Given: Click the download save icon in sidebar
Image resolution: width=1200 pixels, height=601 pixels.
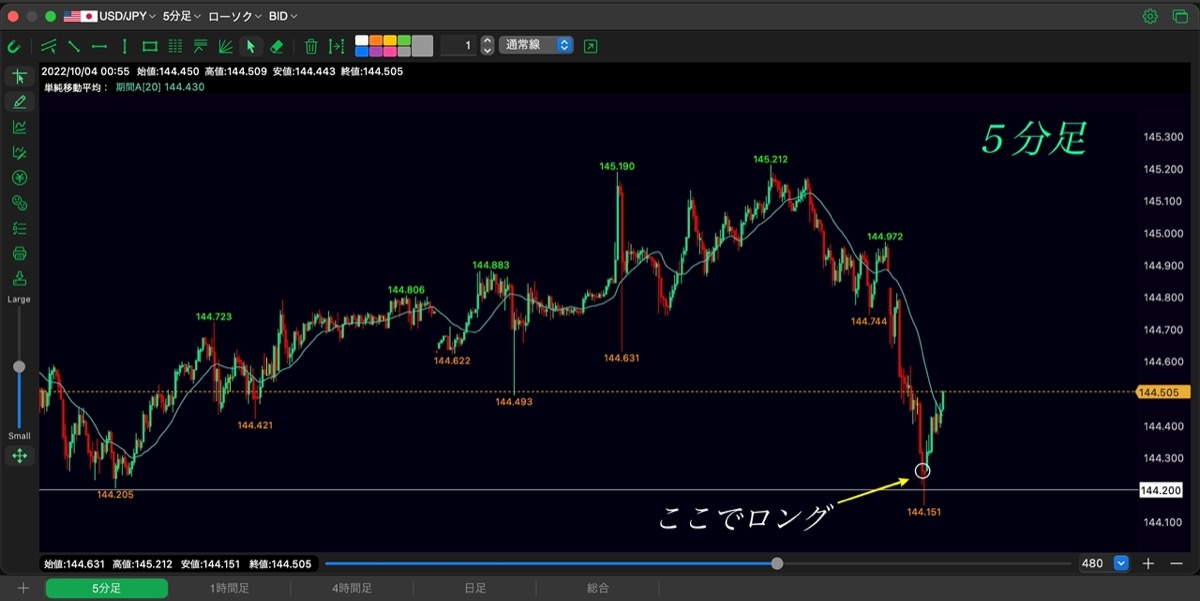Looking at the screenshot, I should pyautogui.click(x=19, y=278).
